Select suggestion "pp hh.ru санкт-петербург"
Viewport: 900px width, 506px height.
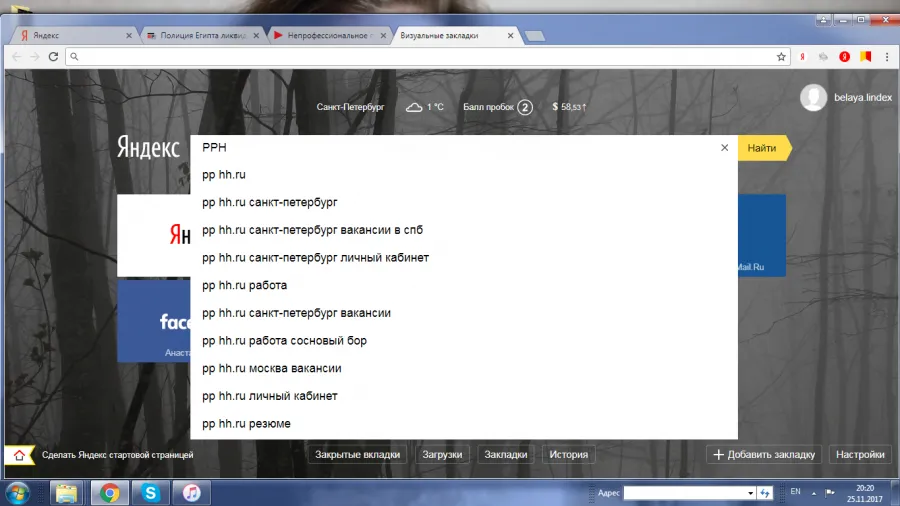click(464, 203)
